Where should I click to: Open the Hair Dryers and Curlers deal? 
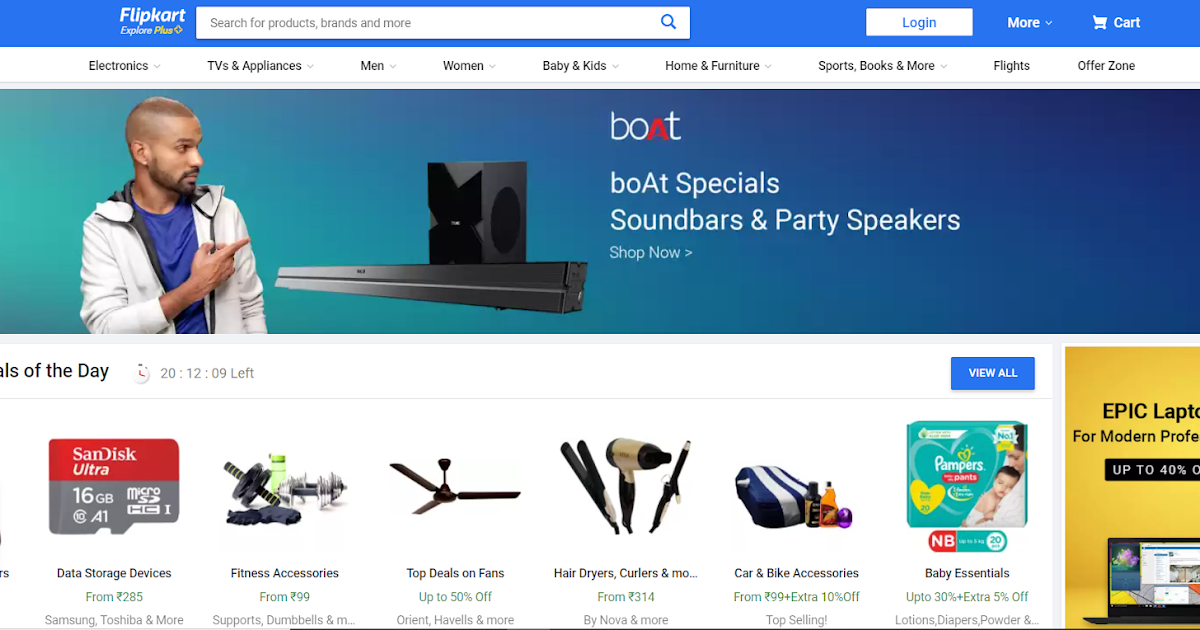click(x=625, y=487)
